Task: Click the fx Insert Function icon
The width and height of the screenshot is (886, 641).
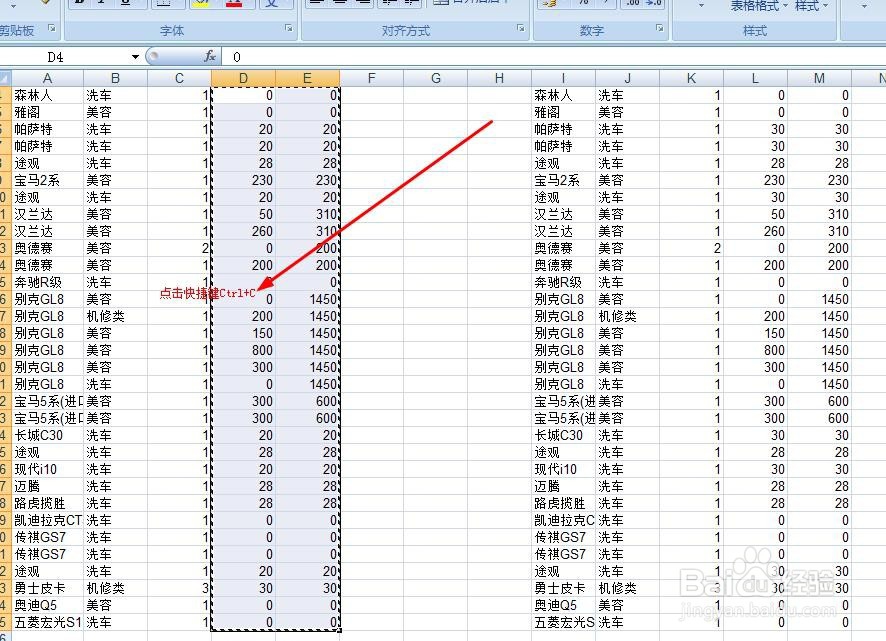Action: click(210, 57)
